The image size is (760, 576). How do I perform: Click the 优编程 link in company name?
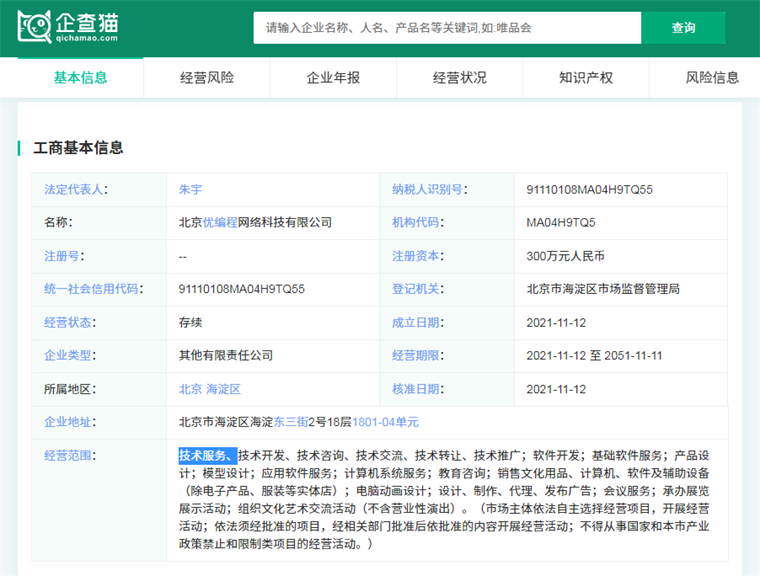pyautogui.click(x=220, y=223)
